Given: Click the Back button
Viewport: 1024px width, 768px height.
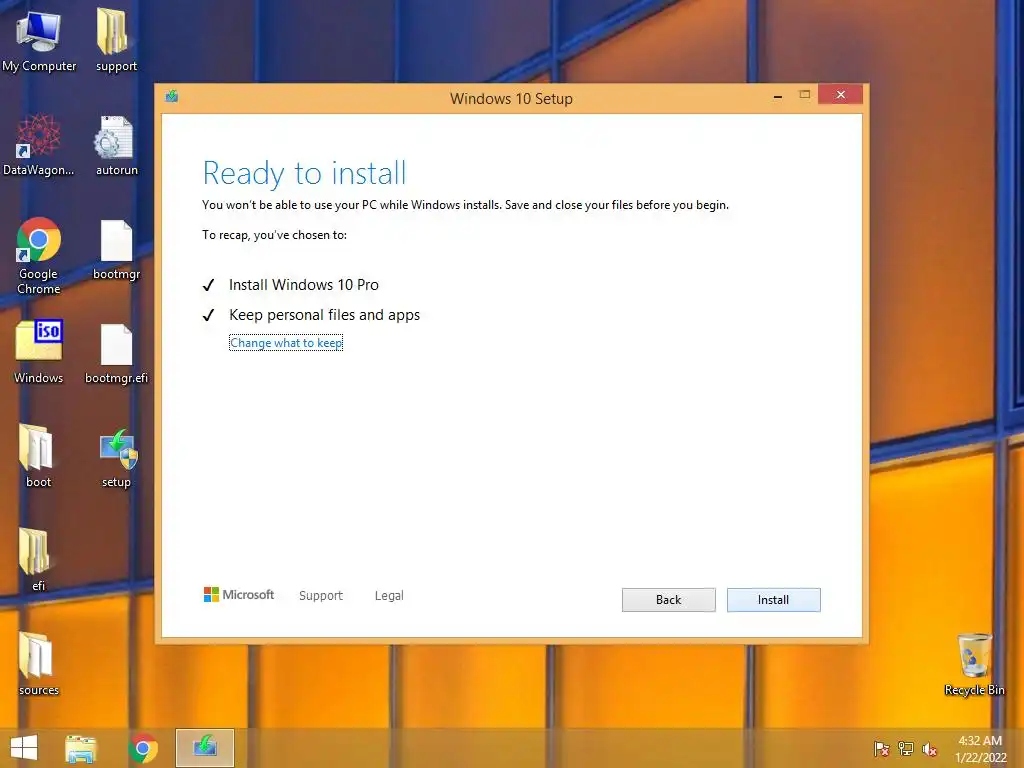Looking at the screenshot, I should coord(668,600).
